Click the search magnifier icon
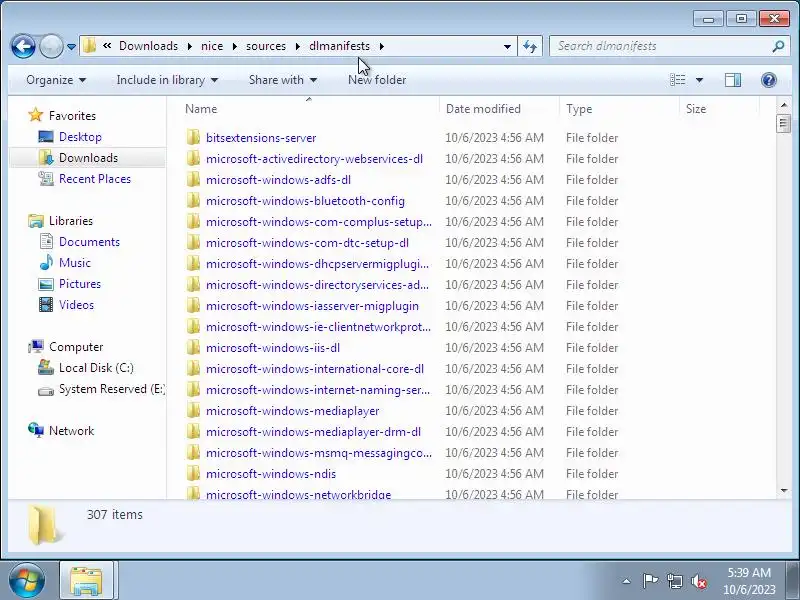 [778, 46]
